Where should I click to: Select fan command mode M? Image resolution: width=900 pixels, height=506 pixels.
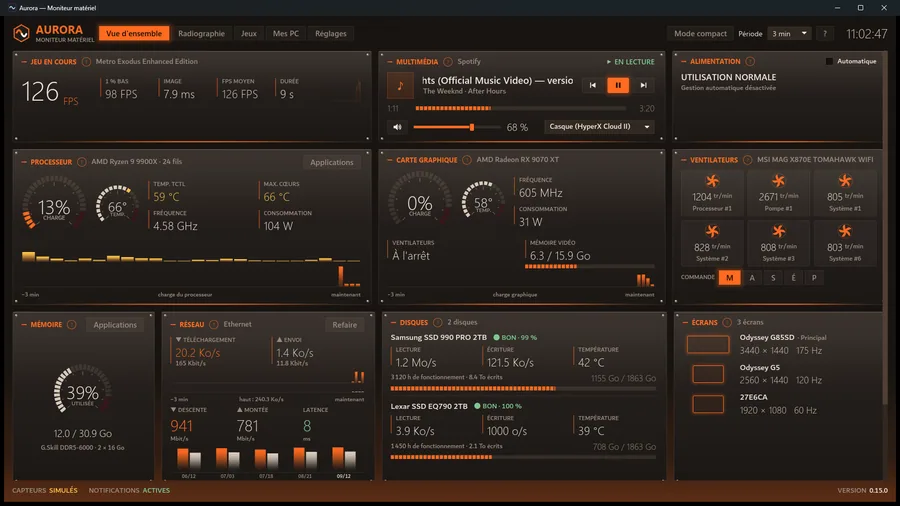(730, 278)
